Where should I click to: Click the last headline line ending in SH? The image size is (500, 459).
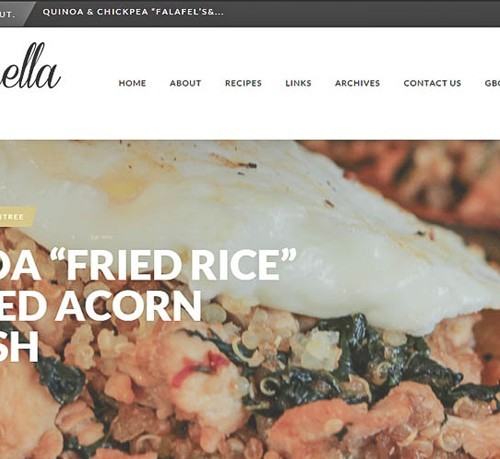(x=19, y=347)
